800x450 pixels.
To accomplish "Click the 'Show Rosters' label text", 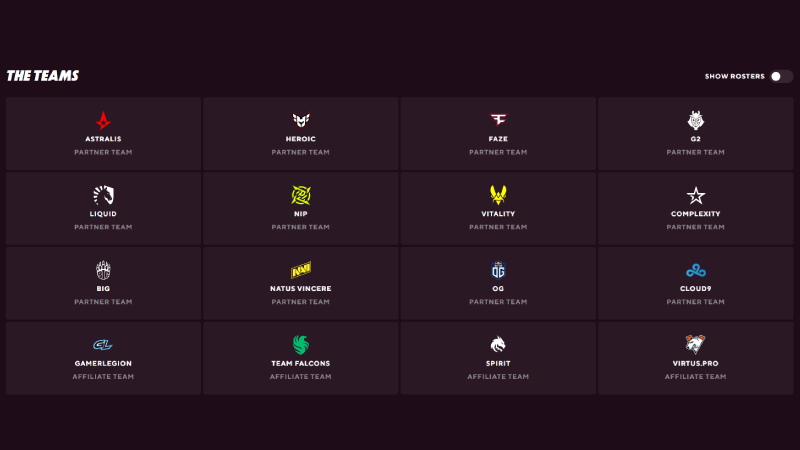I will tap(735, 76).
